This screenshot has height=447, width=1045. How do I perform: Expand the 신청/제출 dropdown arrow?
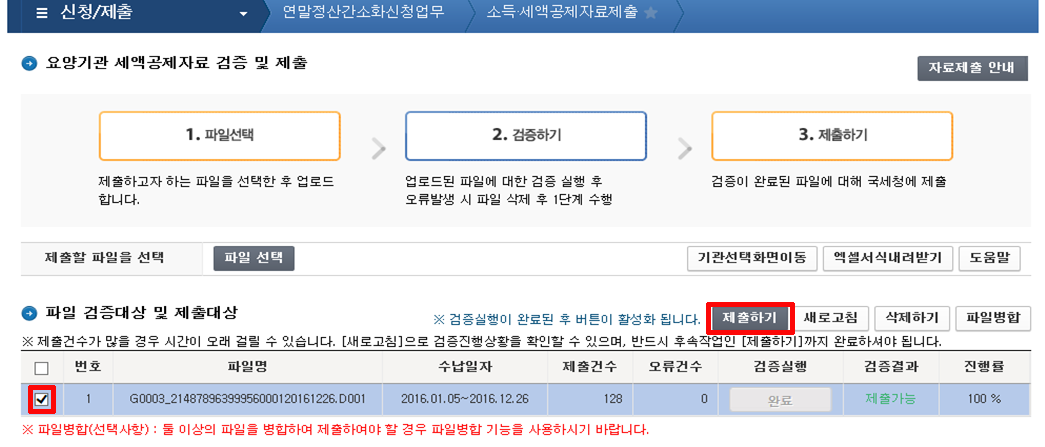pos(243,15)
